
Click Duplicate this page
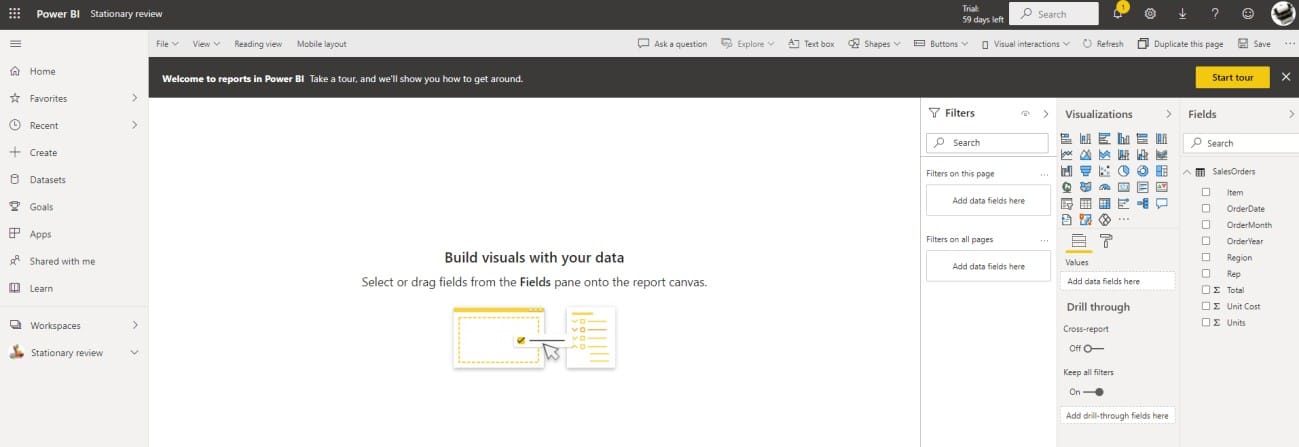tap(1180, 44)
